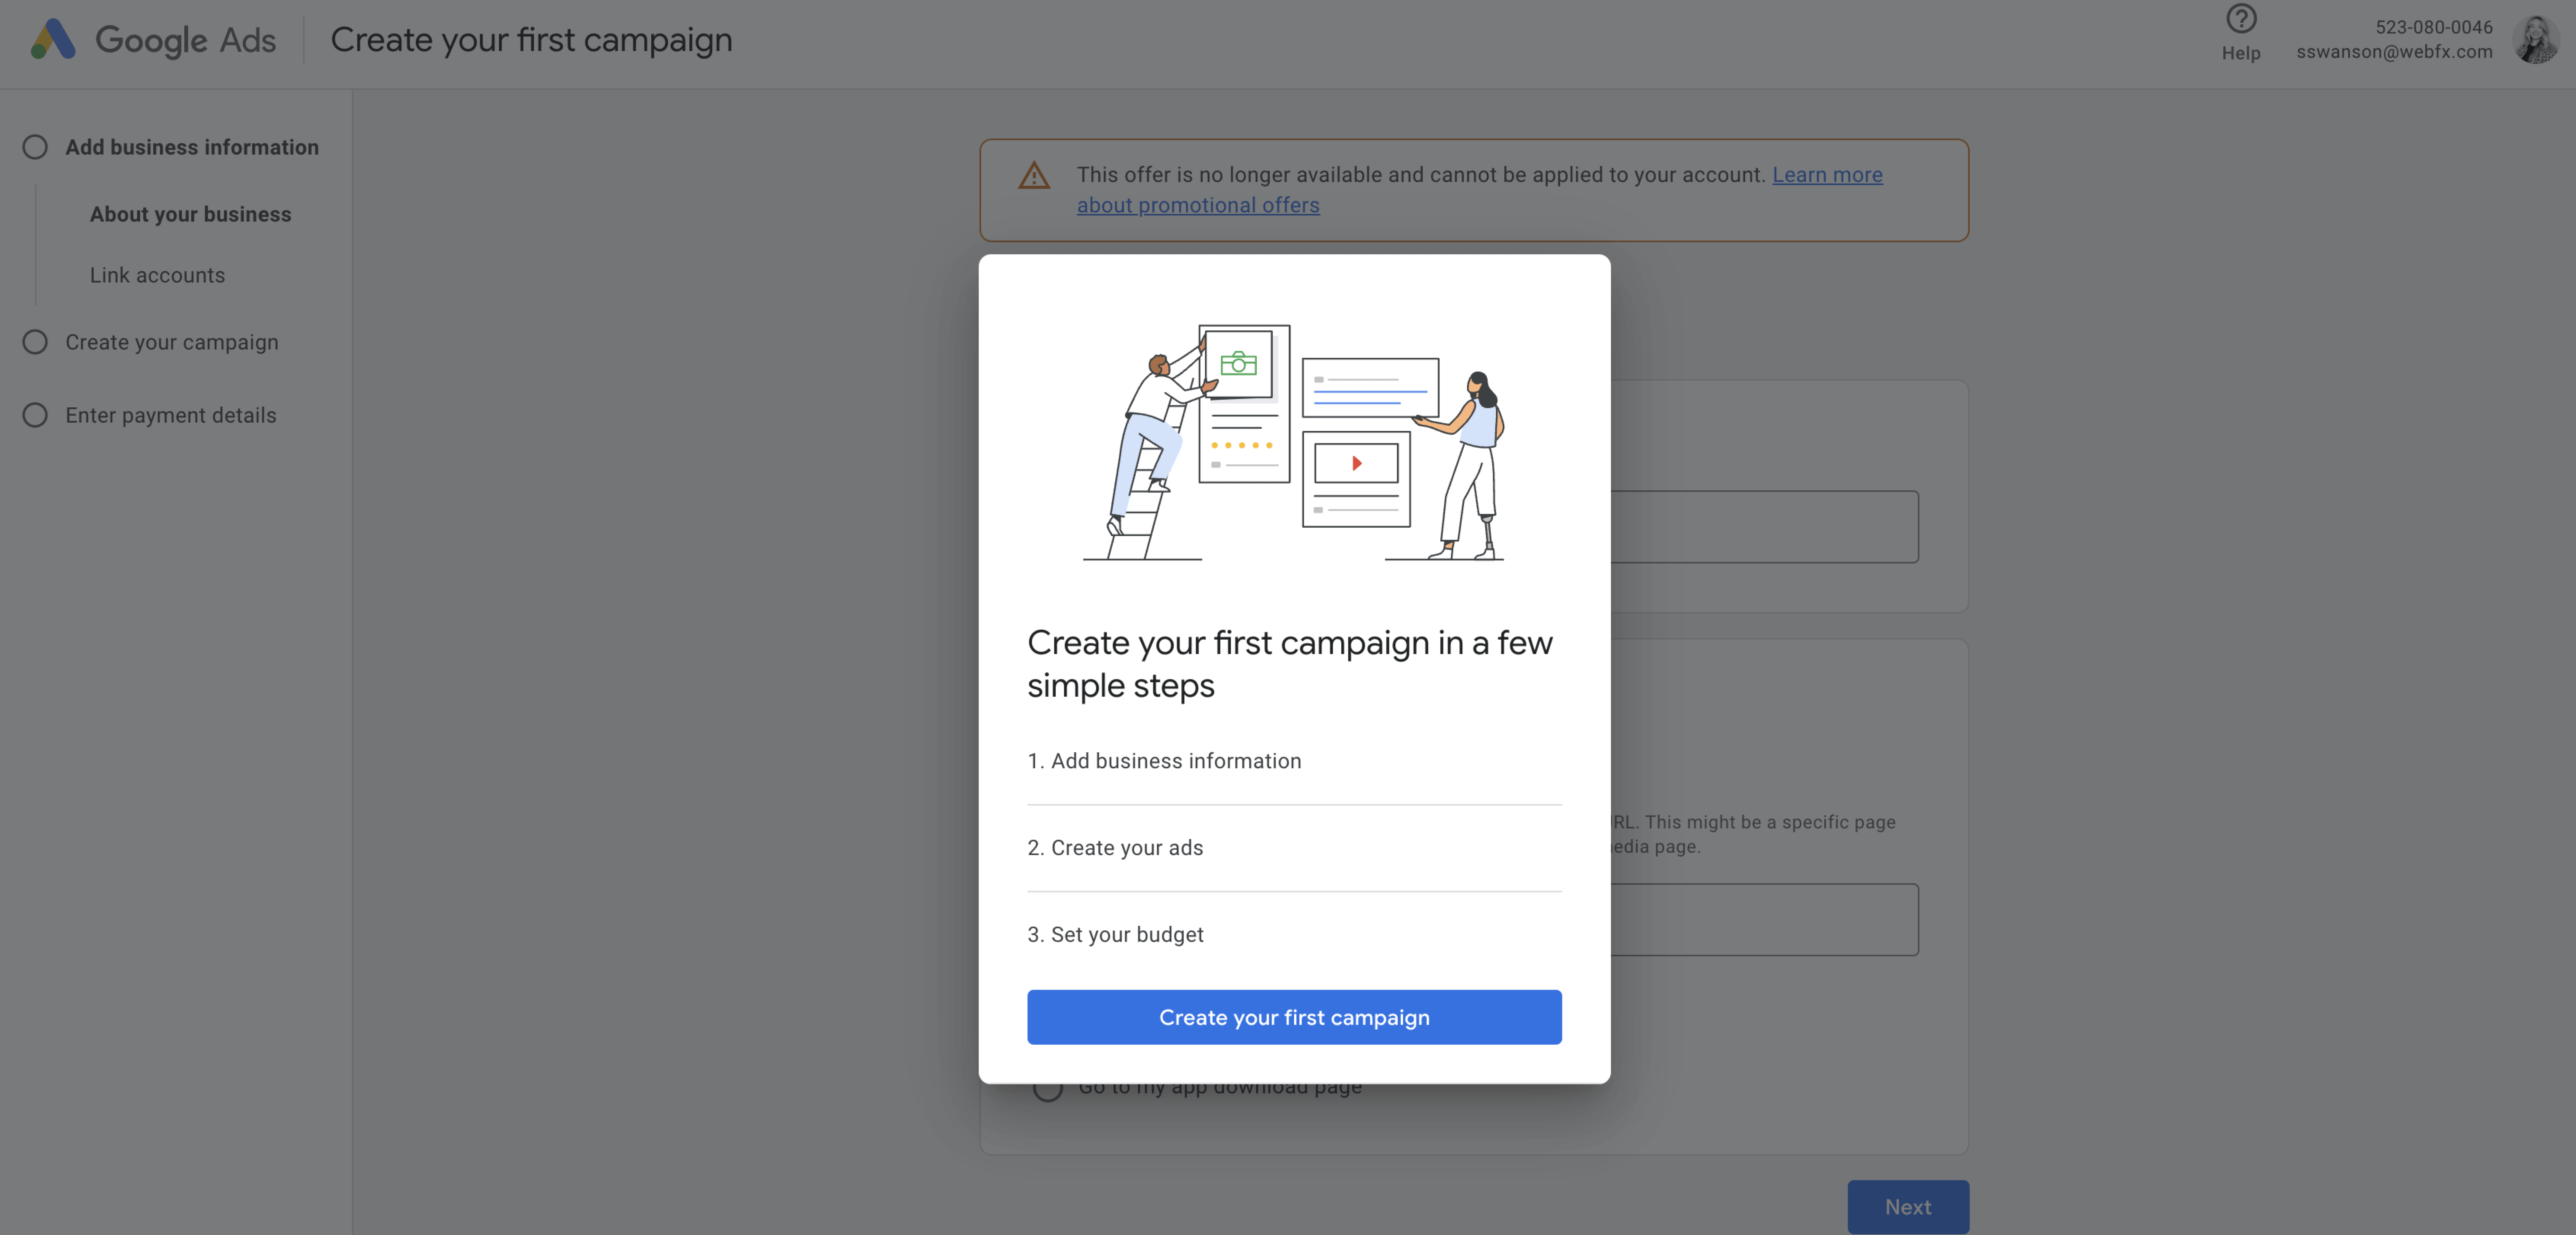This screenshot has width=2576, height=1235.
Task: Open the About your business section
Action: tap(190, 214)
